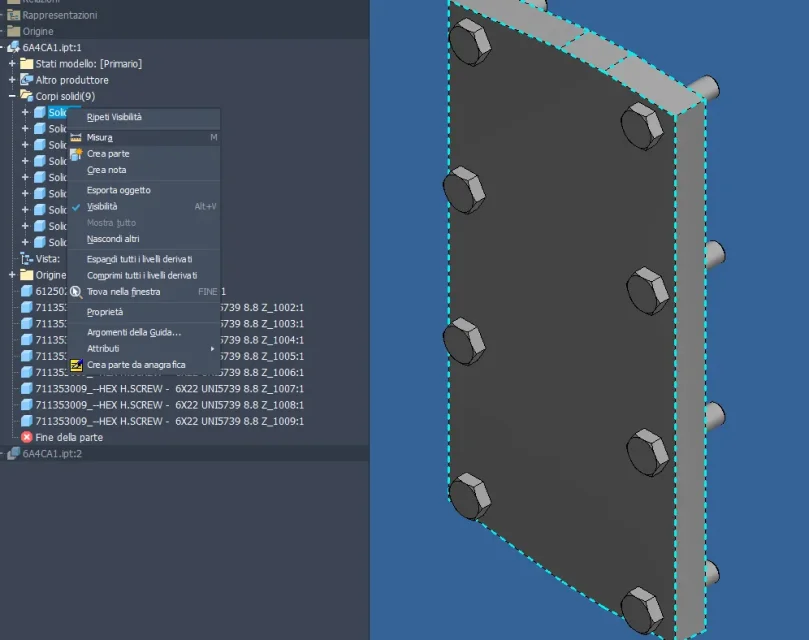Viewport: 809px width, 640px height.
Task: Expand the Altro produttore node
Action: click(x=12, y=80)
